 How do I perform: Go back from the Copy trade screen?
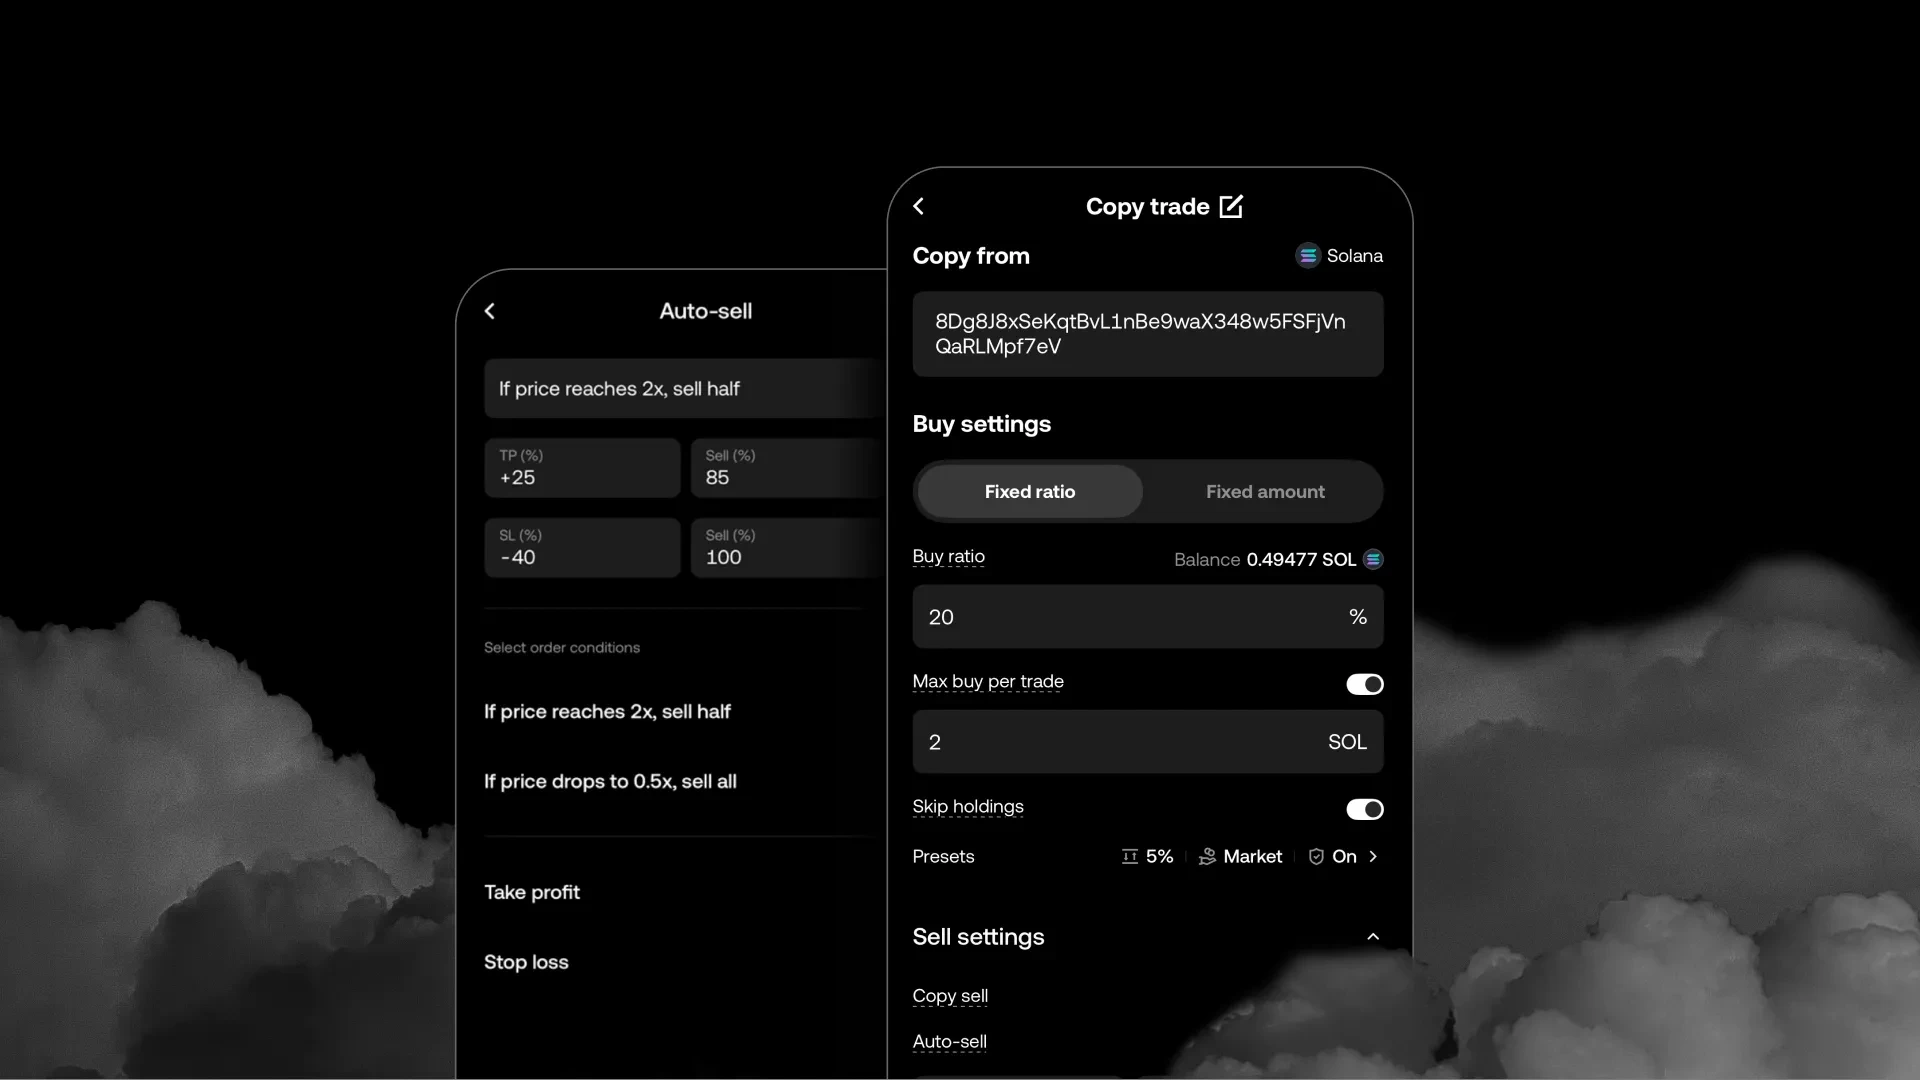918,206
